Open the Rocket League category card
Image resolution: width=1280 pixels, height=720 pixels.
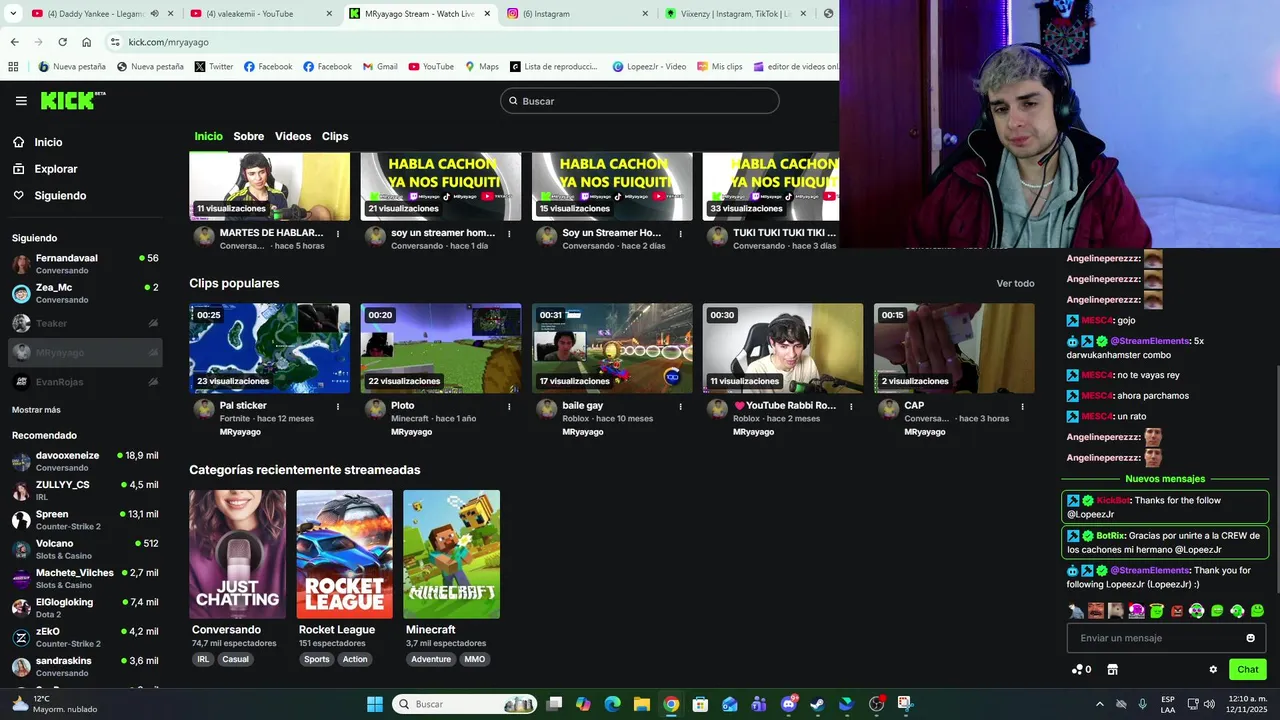click(x=345, y=554)
